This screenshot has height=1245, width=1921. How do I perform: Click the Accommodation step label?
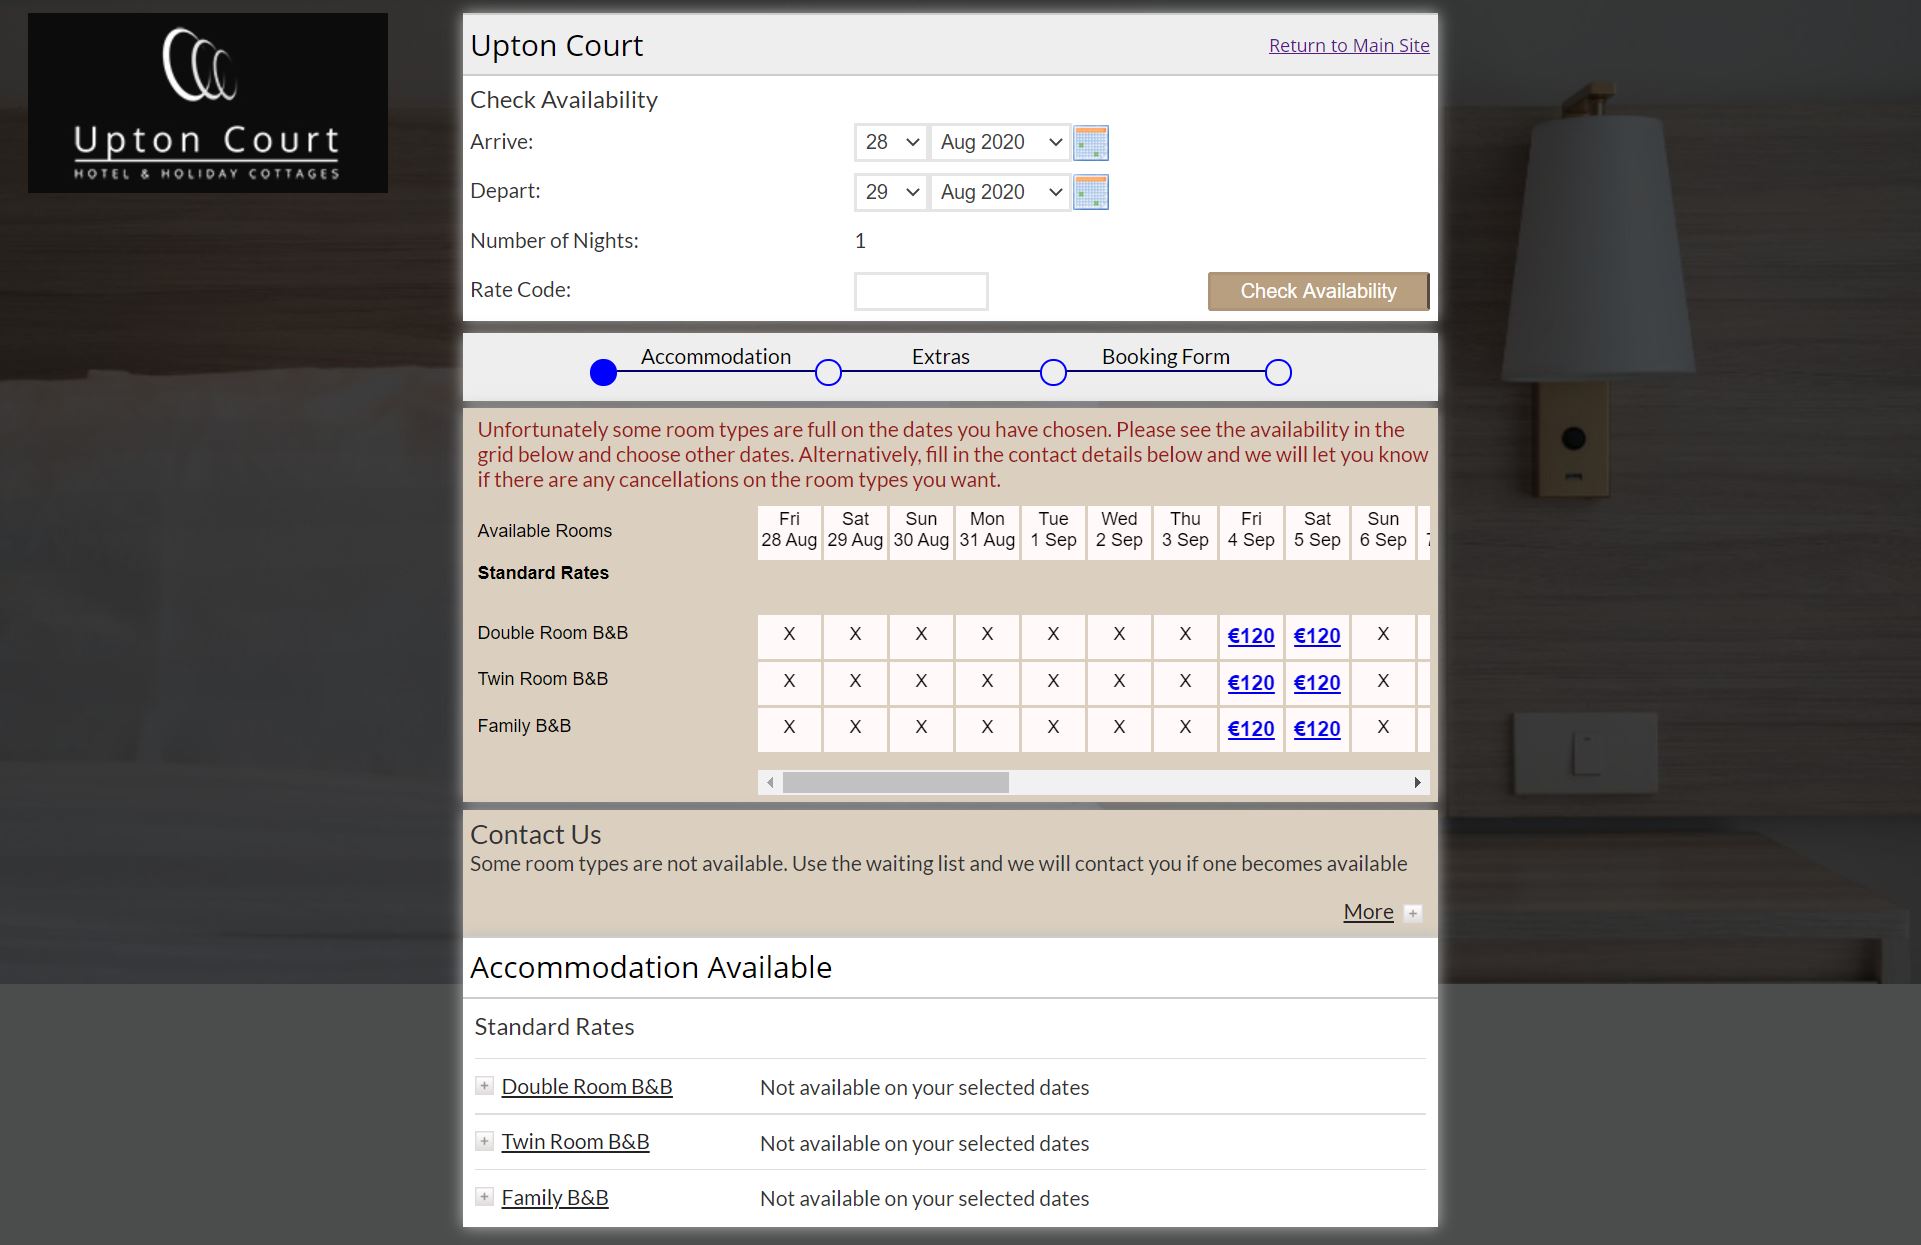pyautogui.click(x=716, y=357)
